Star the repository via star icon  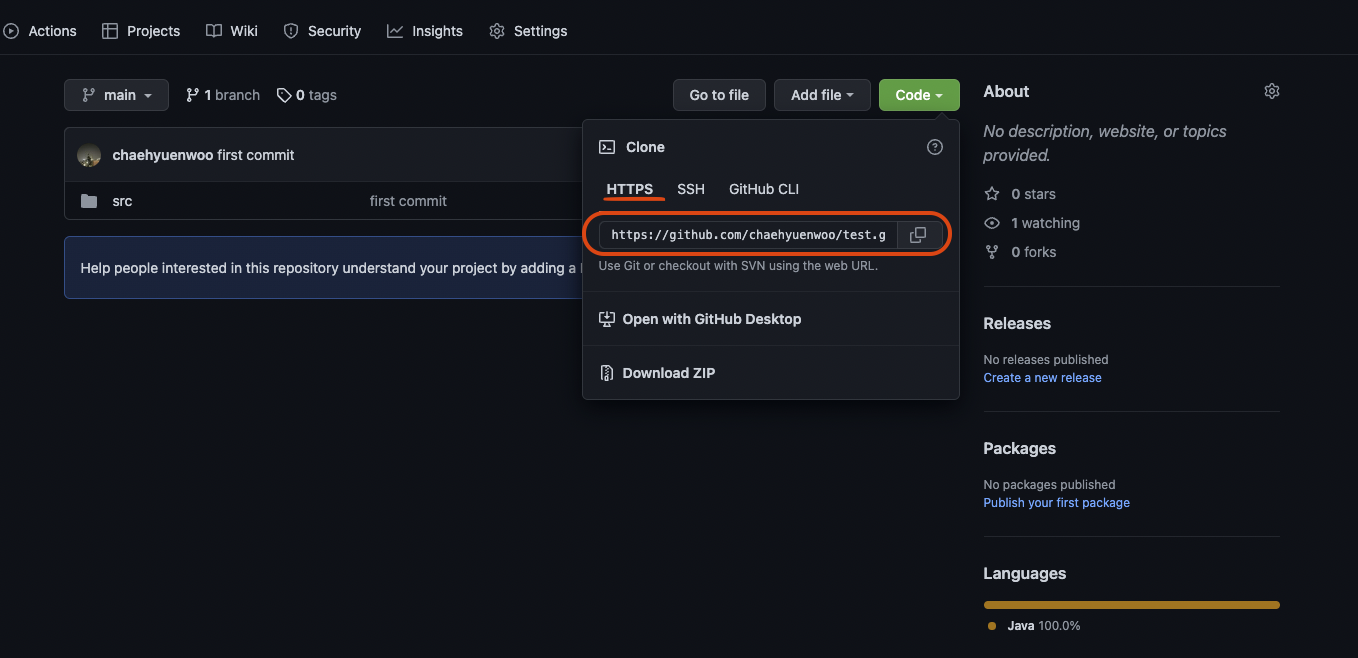point(991,193)
